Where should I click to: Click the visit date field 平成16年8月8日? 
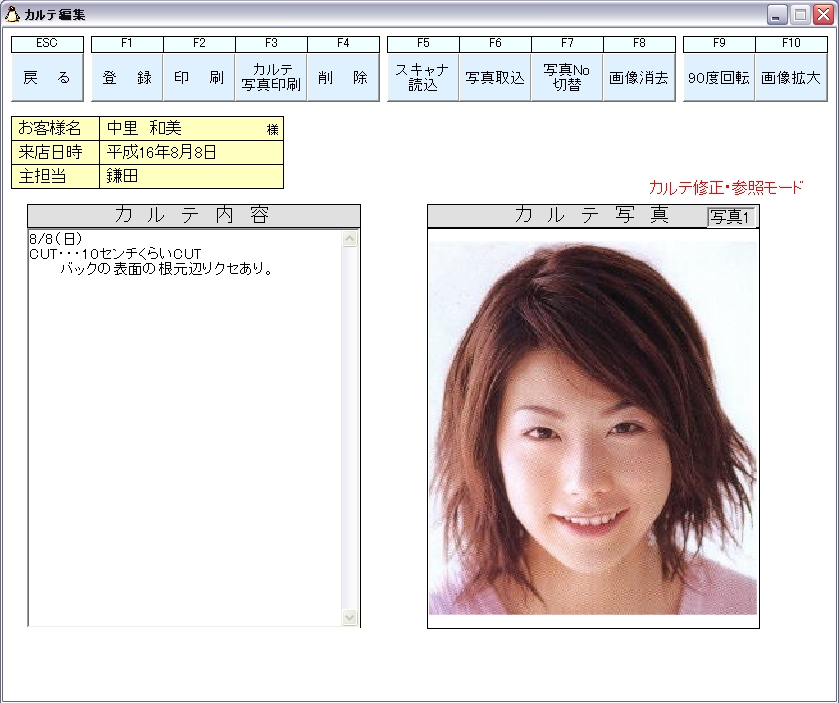click(x=190, y=153)
